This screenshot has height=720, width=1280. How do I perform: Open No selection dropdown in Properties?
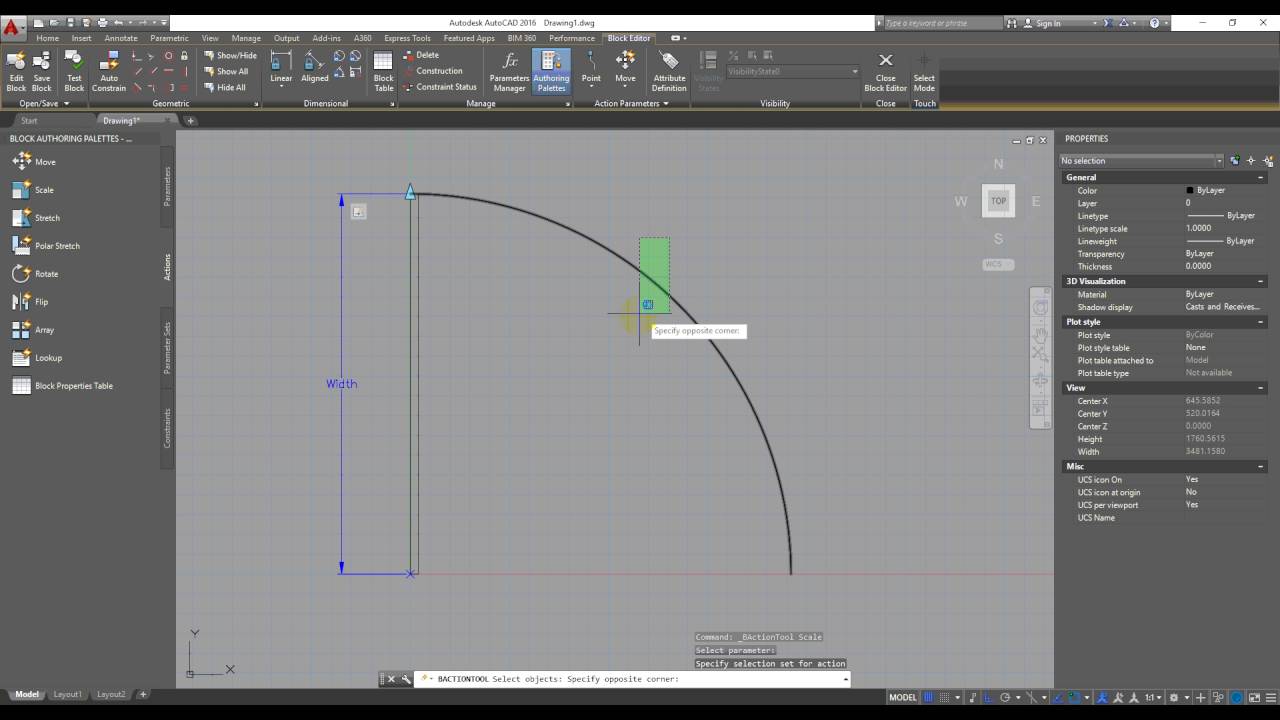[1141, 160]
